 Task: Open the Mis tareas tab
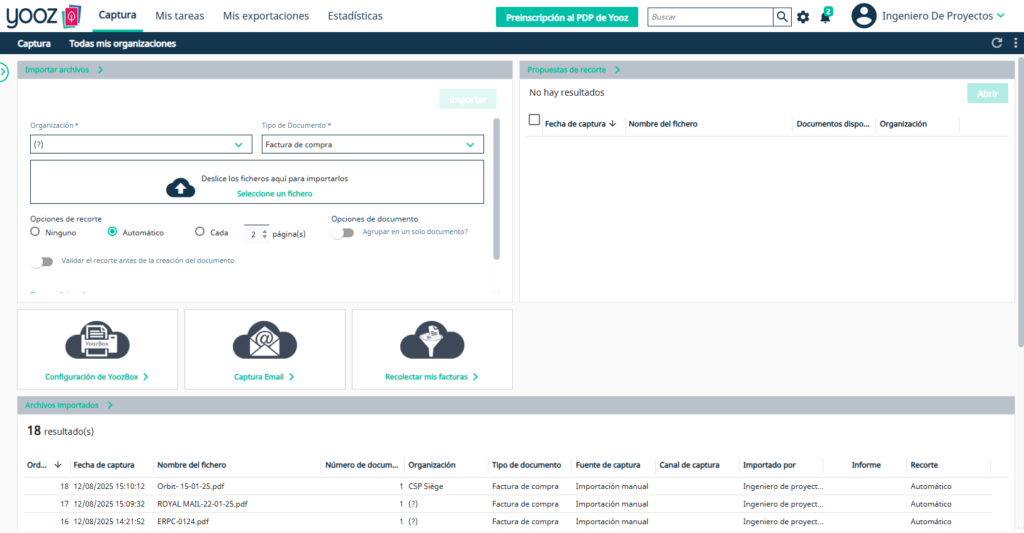tap(180, 16)
